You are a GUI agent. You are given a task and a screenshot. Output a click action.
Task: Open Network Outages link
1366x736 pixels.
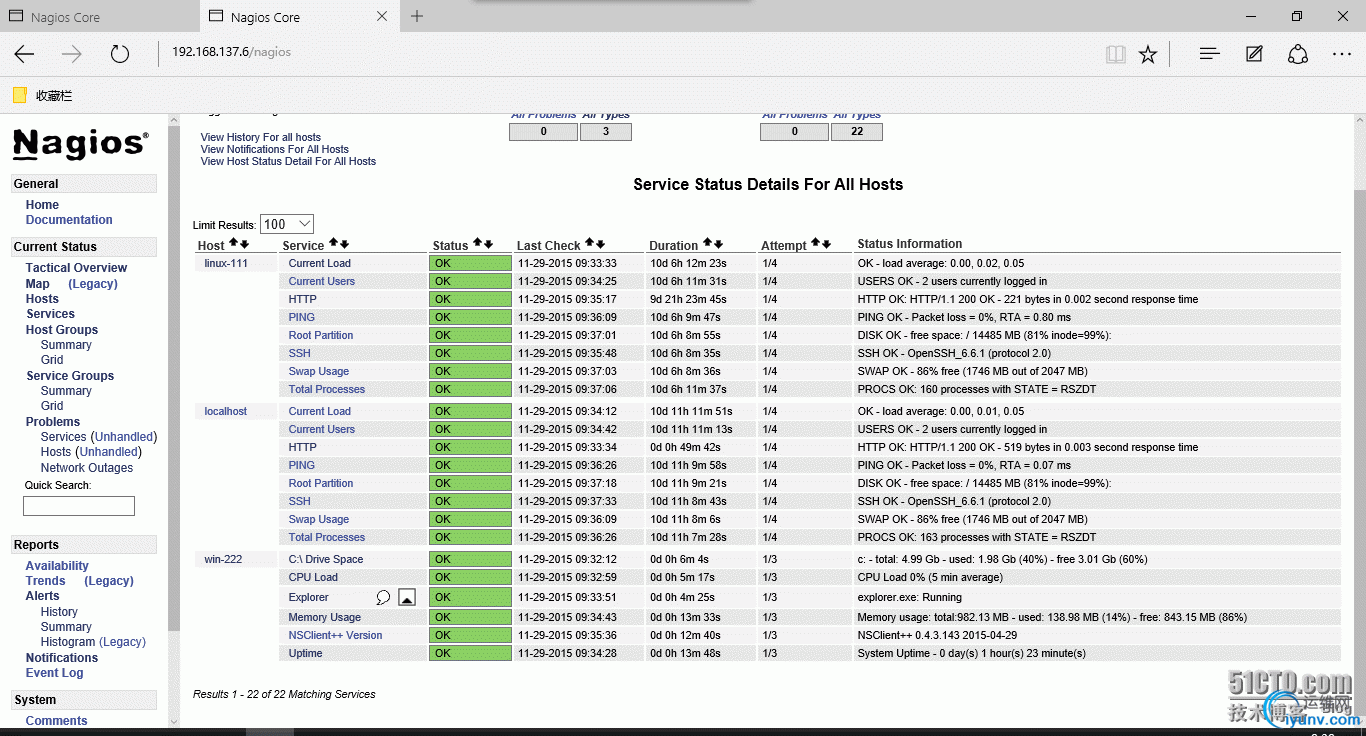[87, 468]
